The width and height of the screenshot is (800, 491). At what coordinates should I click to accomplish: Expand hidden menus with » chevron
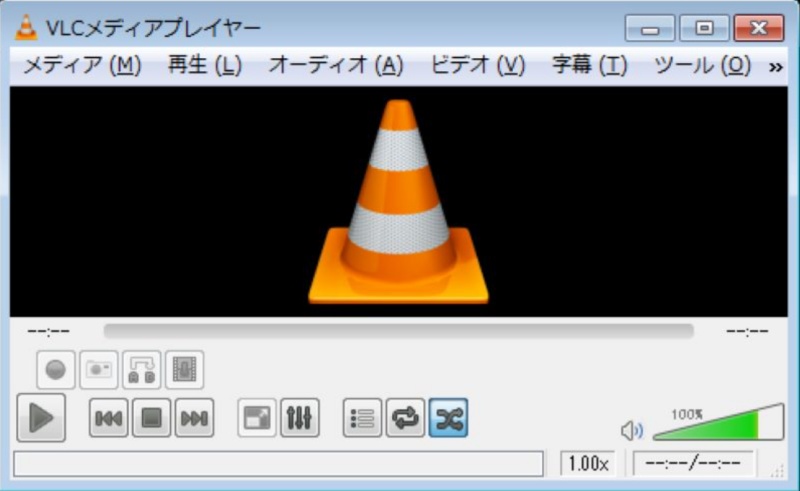(776, 67)
